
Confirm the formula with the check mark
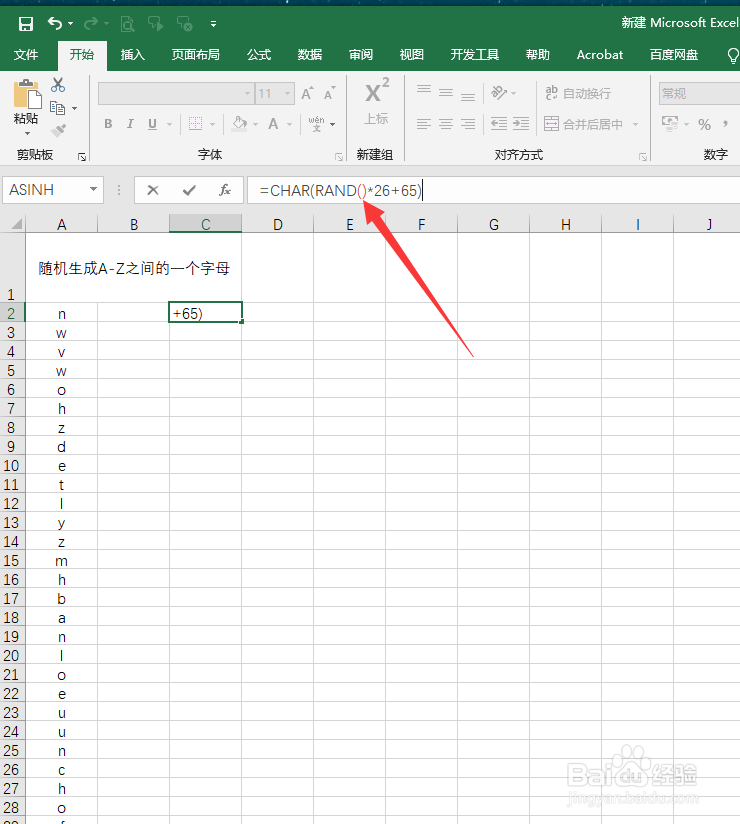[x=189, y=190]
